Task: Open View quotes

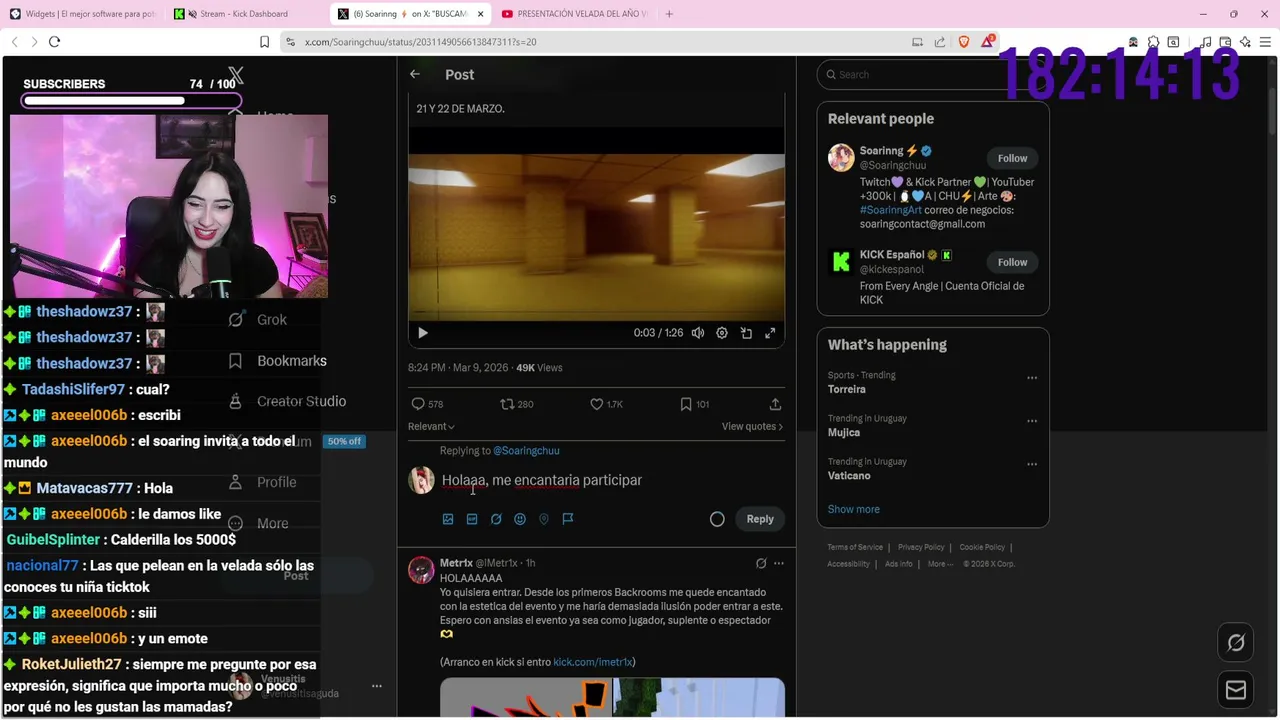Action: point(752,426)
